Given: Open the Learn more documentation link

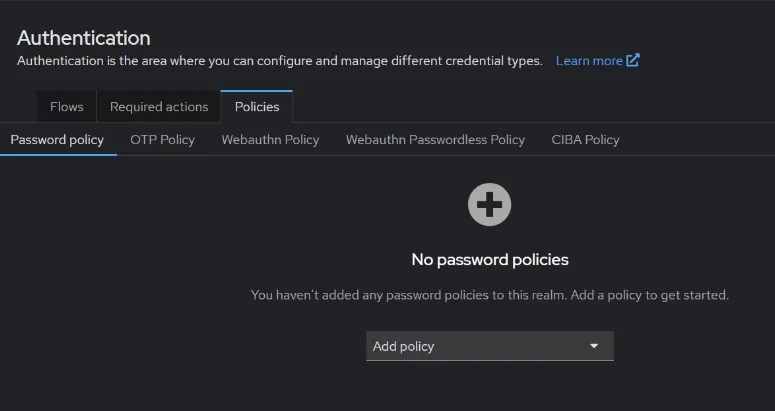Looking at the screenshot, I should coord(597,61).
